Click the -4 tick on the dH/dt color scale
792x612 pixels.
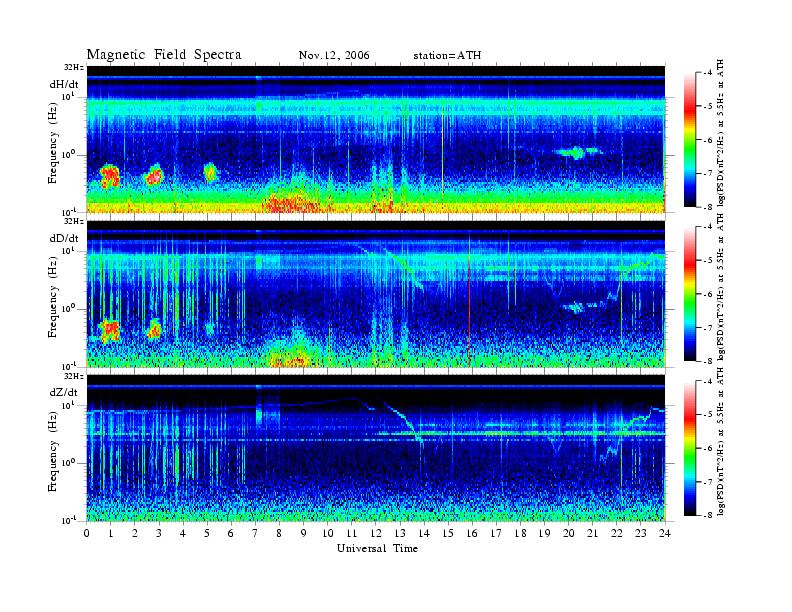pos(707,73)
